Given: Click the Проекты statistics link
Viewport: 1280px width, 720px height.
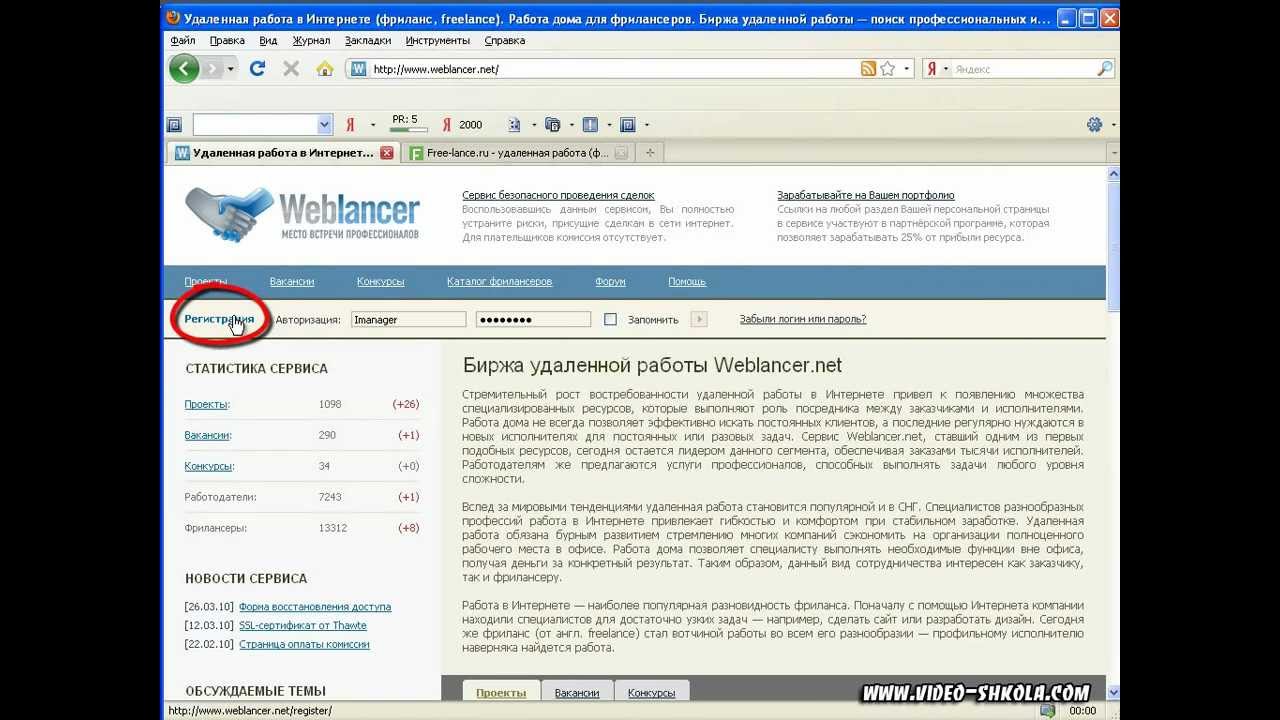Looking at the screenshot, I should (x=206, y=404).
